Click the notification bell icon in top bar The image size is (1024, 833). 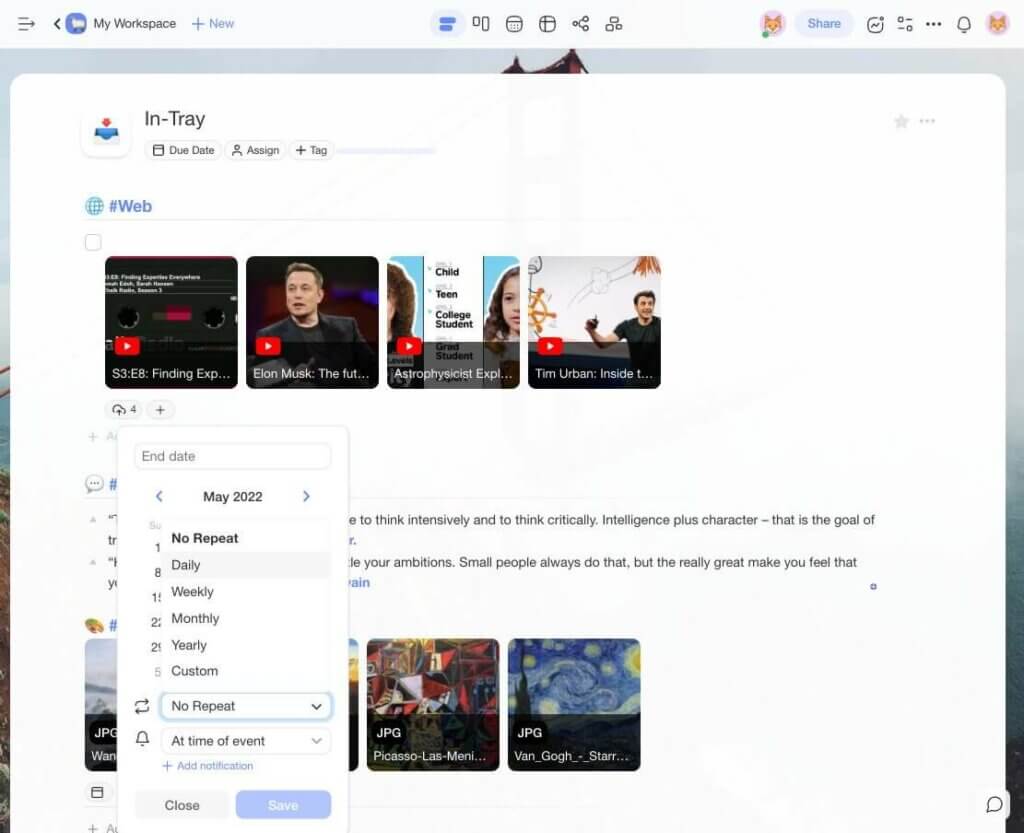[x=964, y=24]
